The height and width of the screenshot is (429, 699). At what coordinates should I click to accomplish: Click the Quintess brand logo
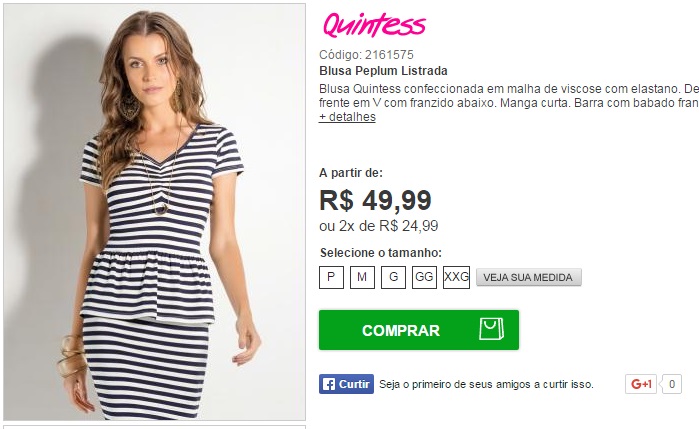(374, 25)
